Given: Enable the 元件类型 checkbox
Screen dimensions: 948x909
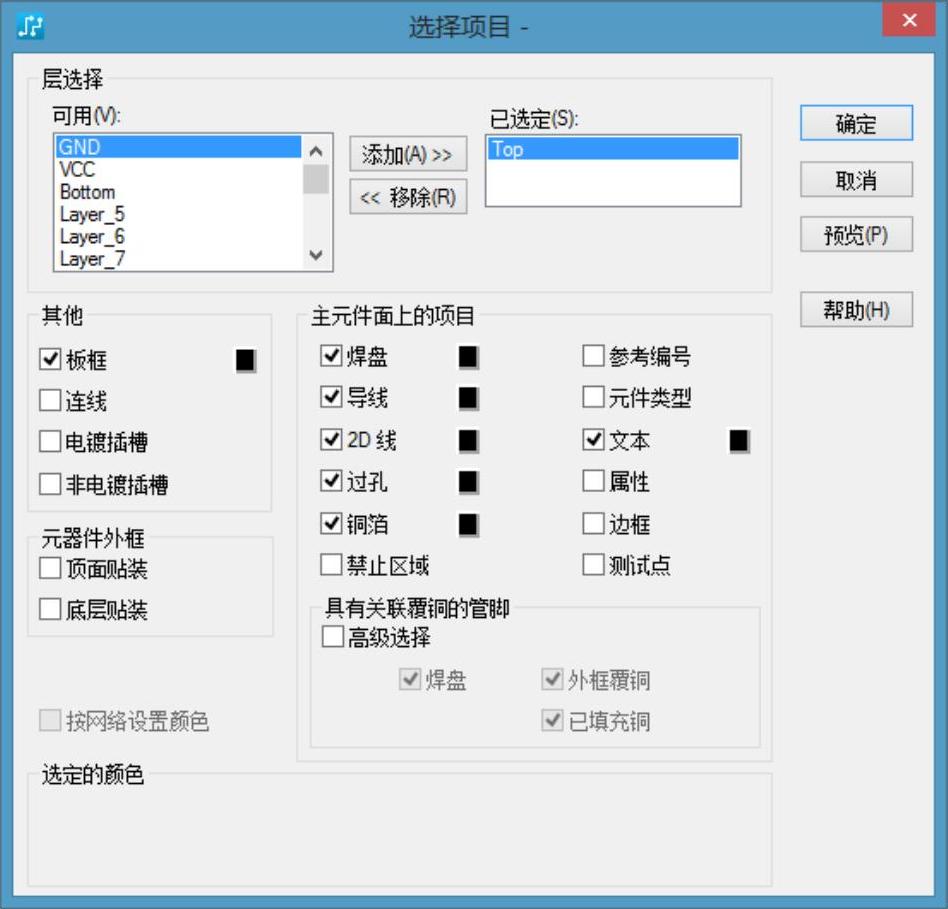Looking at the screenshot, I should (x=593, y=397).
